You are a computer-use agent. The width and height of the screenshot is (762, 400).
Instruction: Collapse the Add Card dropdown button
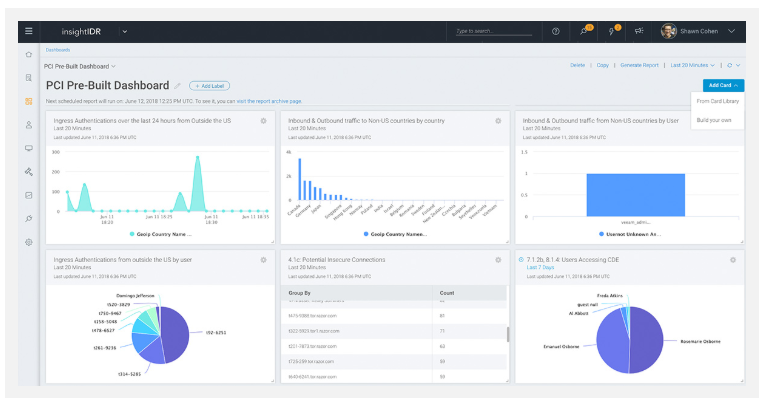723,86
